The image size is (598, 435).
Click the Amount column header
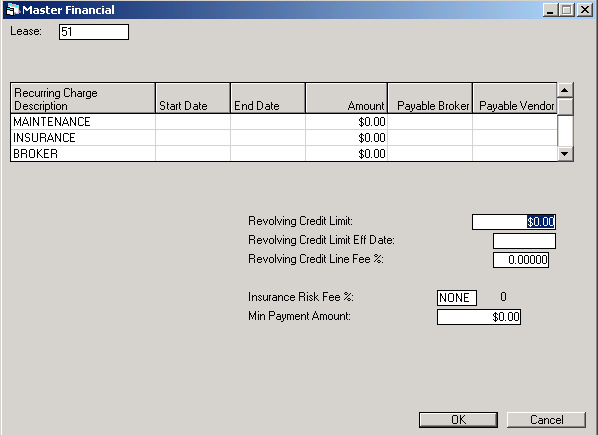coord(346,98)
